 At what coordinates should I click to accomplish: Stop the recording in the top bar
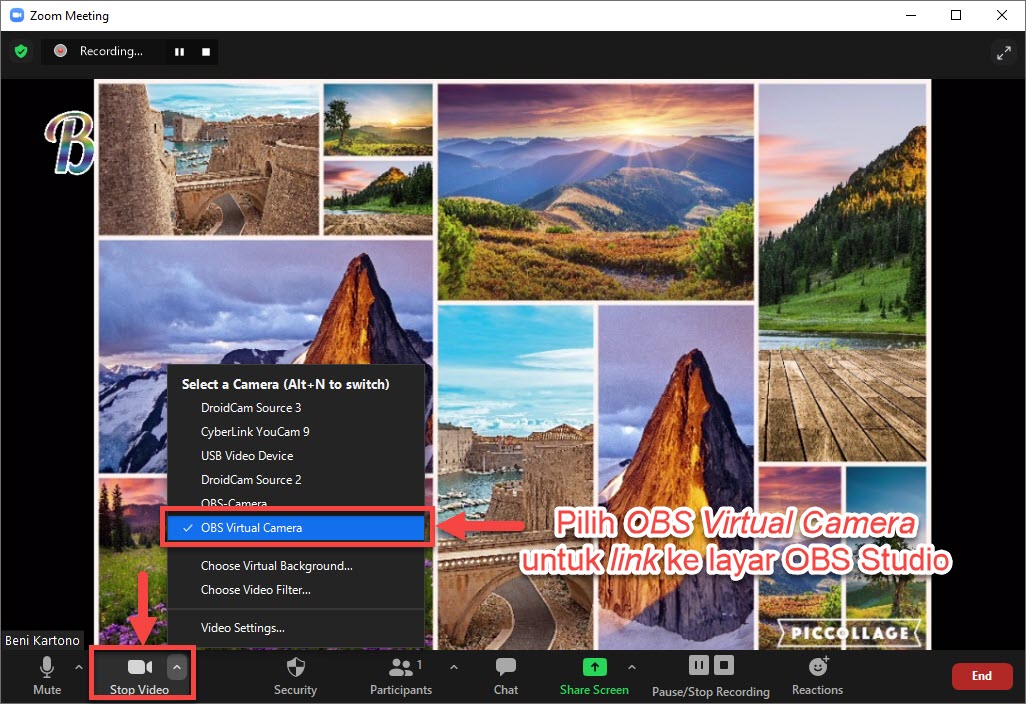point(205,52)
